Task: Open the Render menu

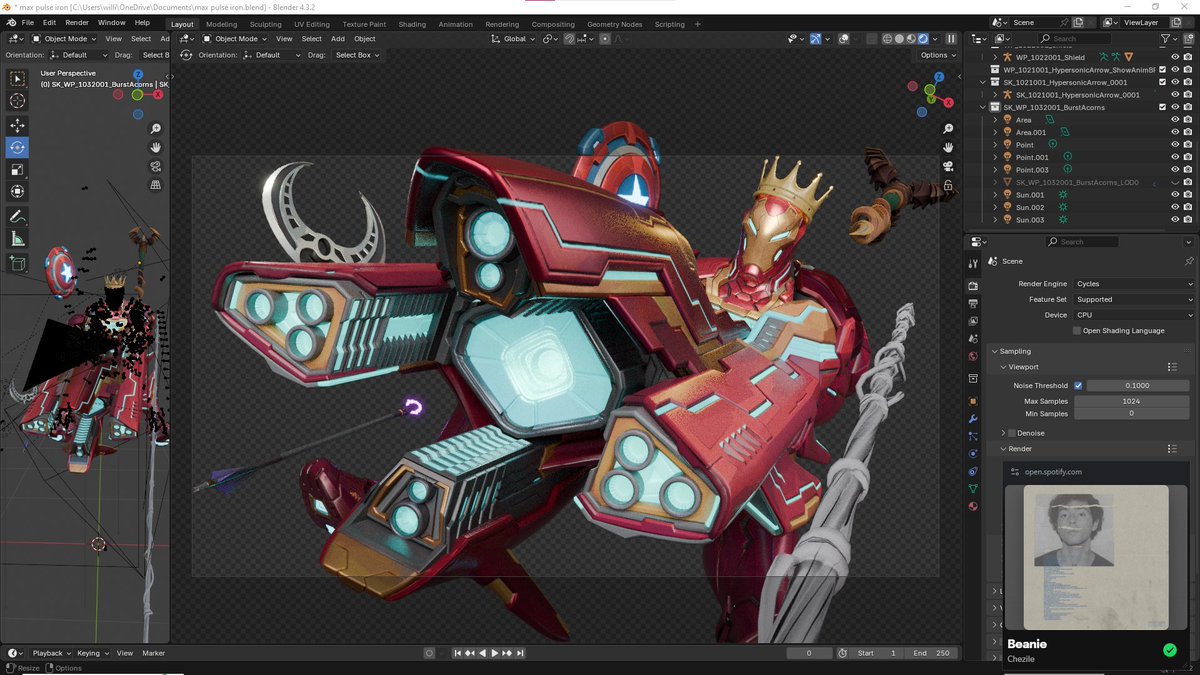Action: click(77, 22)
